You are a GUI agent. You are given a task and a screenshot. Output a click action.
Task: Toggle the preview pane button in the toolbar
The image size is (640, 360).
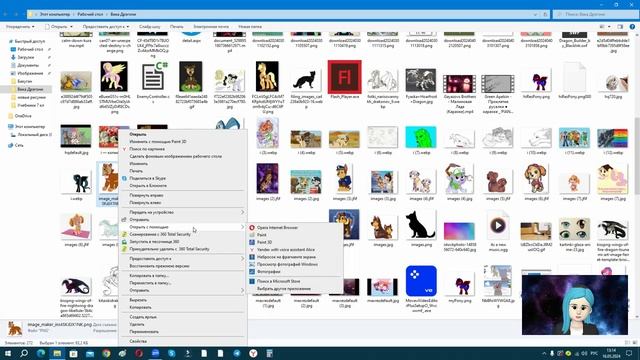620,27
